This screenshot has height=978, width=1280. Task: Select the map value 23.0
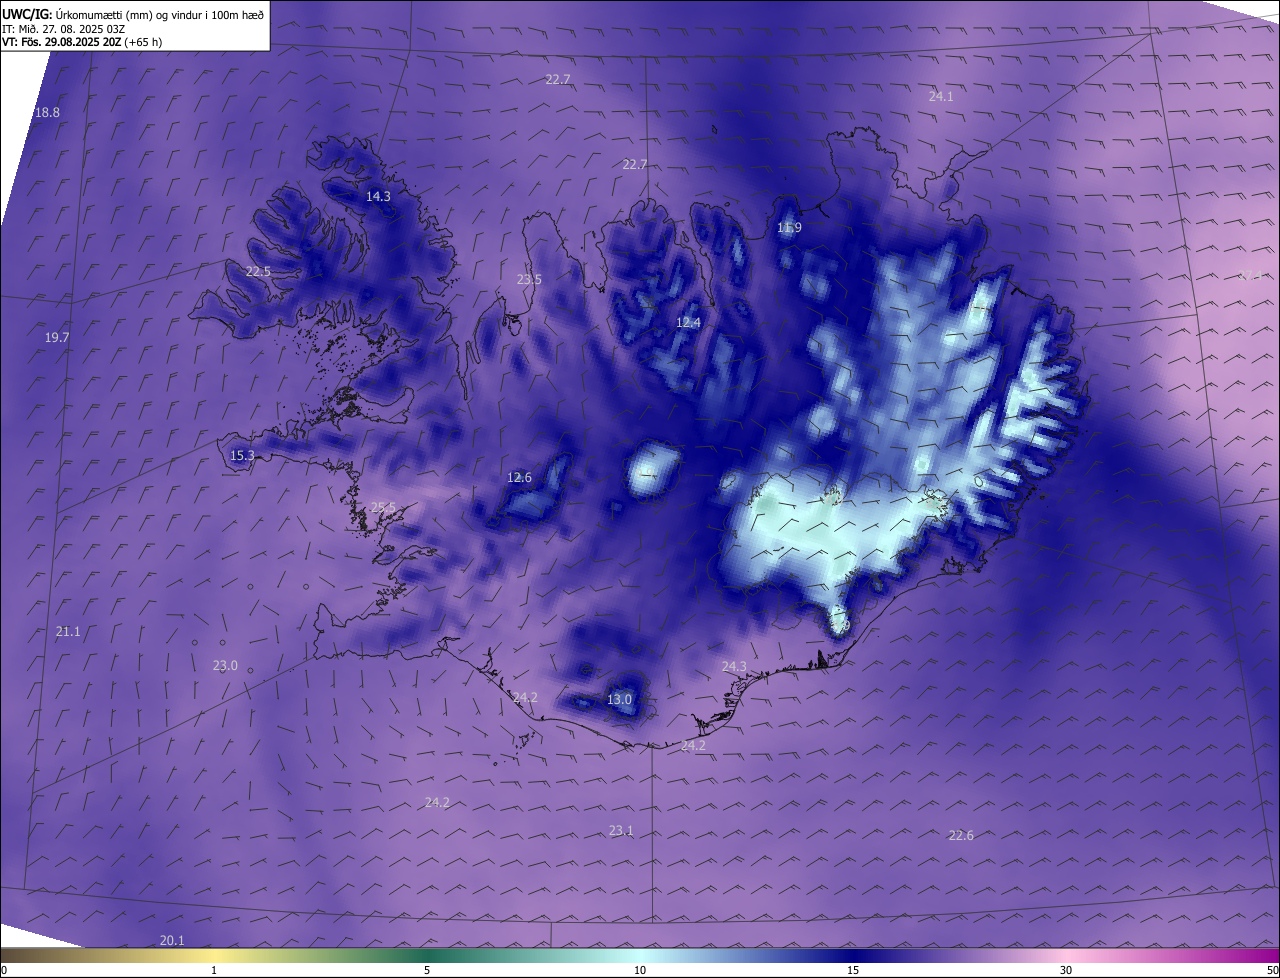[x=225, y=666]
